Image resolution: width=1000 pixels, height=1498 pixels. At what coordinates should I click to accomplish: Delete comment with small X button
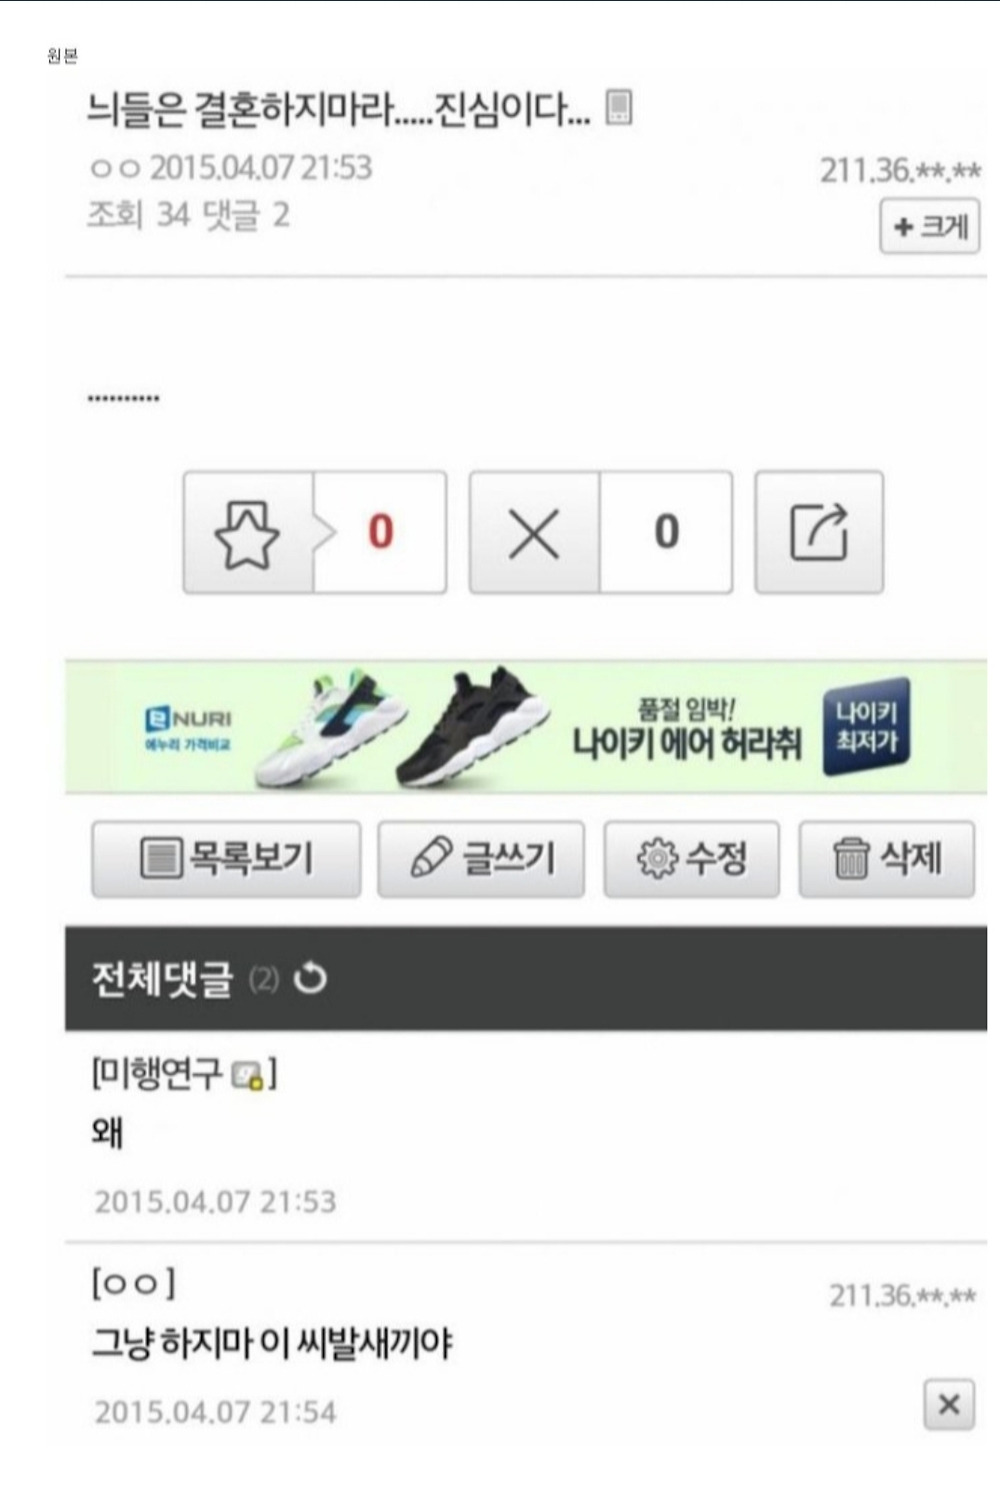tap(949, 1404)
